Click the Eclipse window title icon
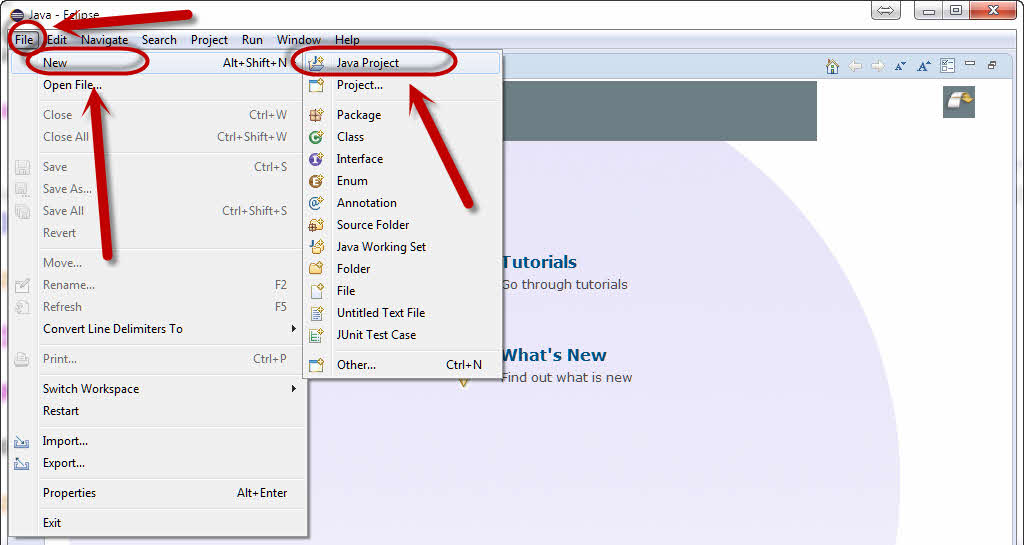This screenshot has height=545, width=1024. [x=18, y=14]
